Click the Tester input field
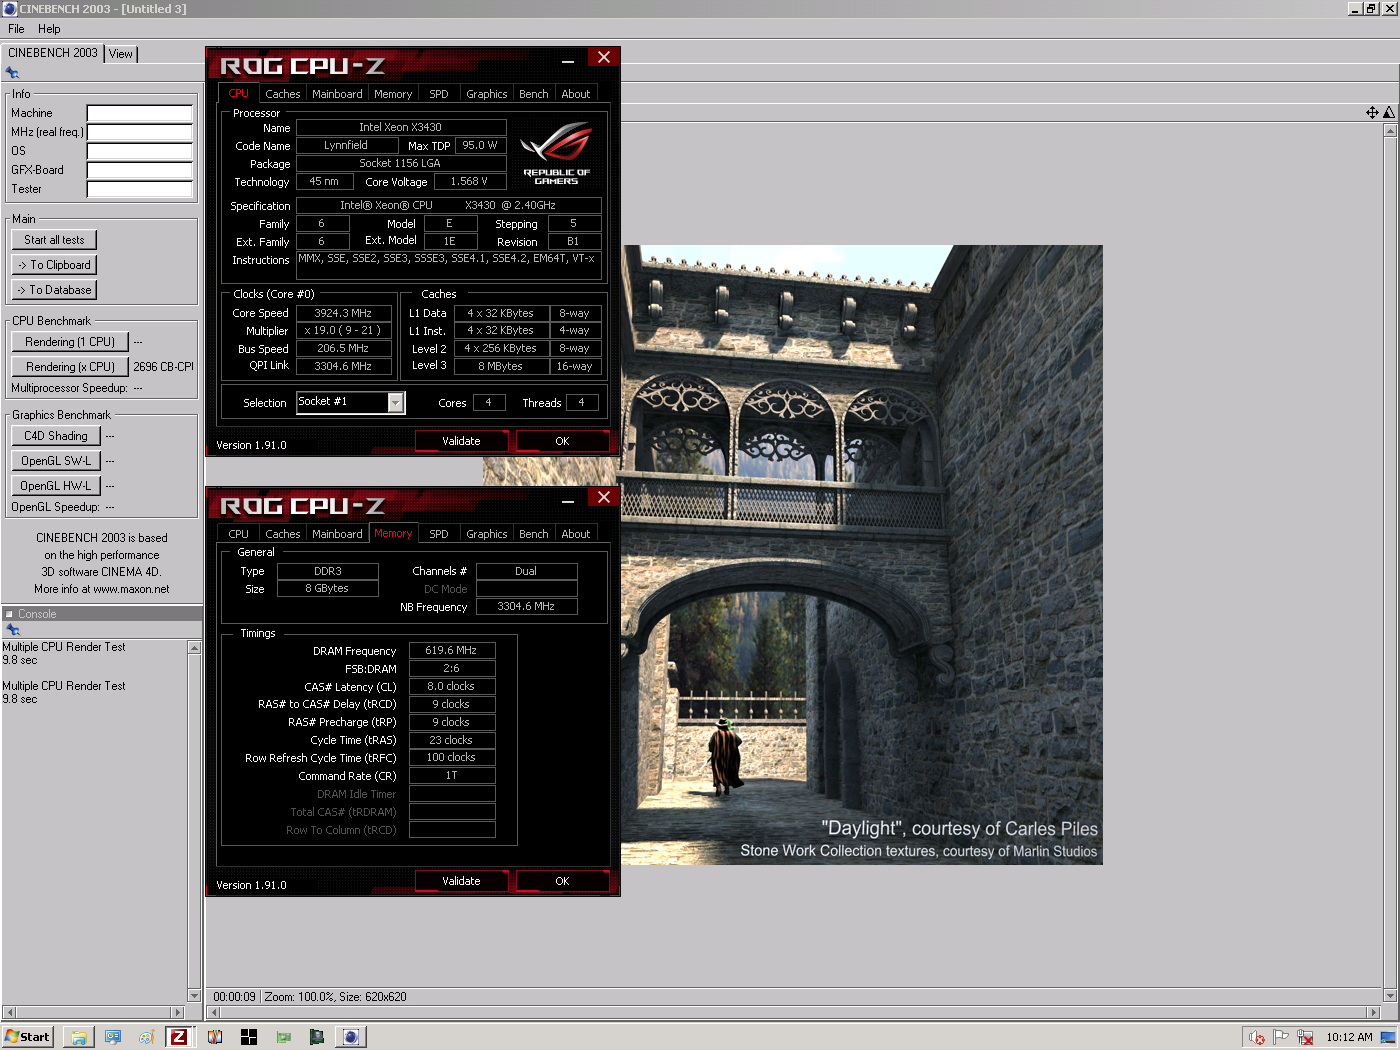This screenshot has width=1400, height=1050. 139,189
